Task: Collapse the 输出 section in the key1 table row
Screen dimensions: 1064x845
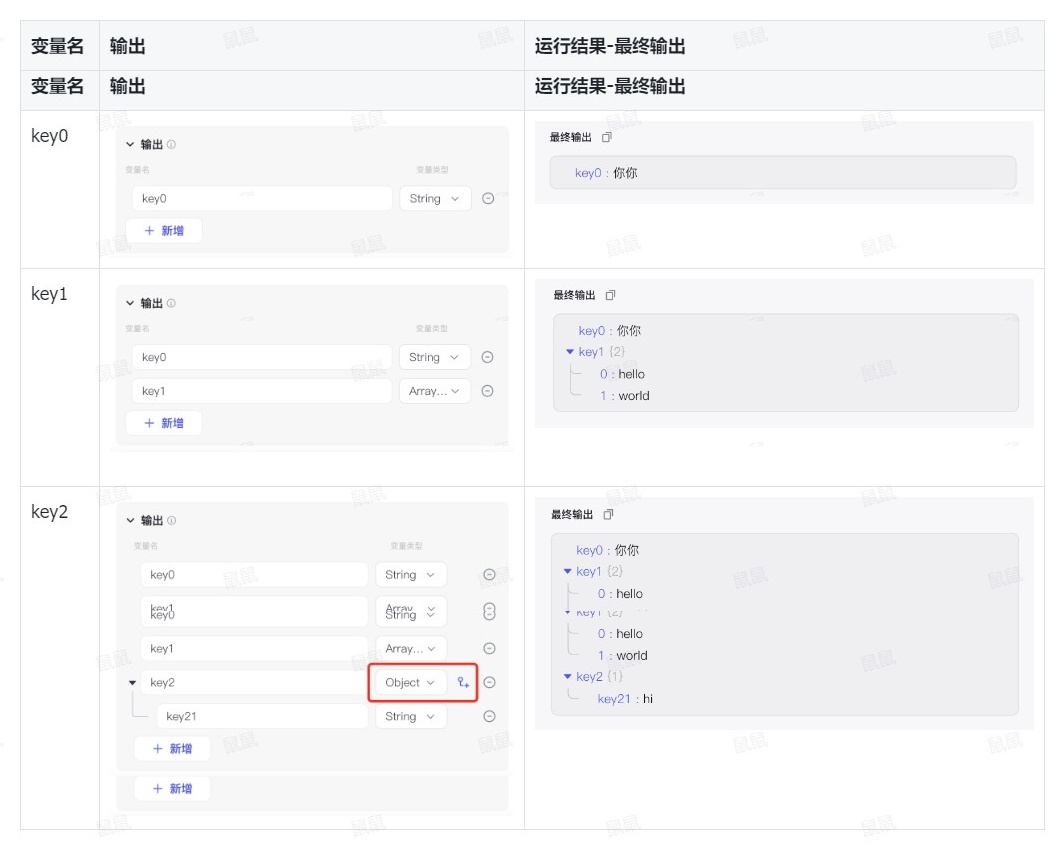Action: point(130,303)
